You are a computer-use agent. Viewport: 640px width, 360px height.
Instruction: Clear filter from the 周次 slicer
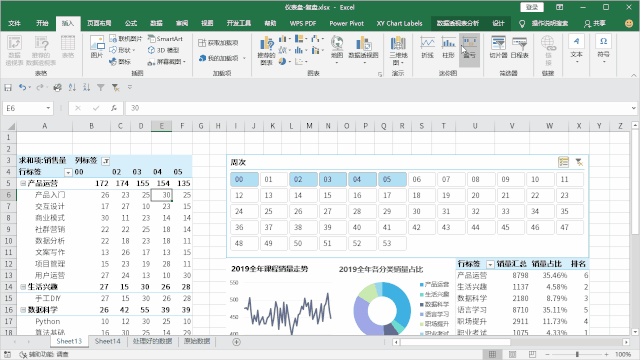pos(579,162)
